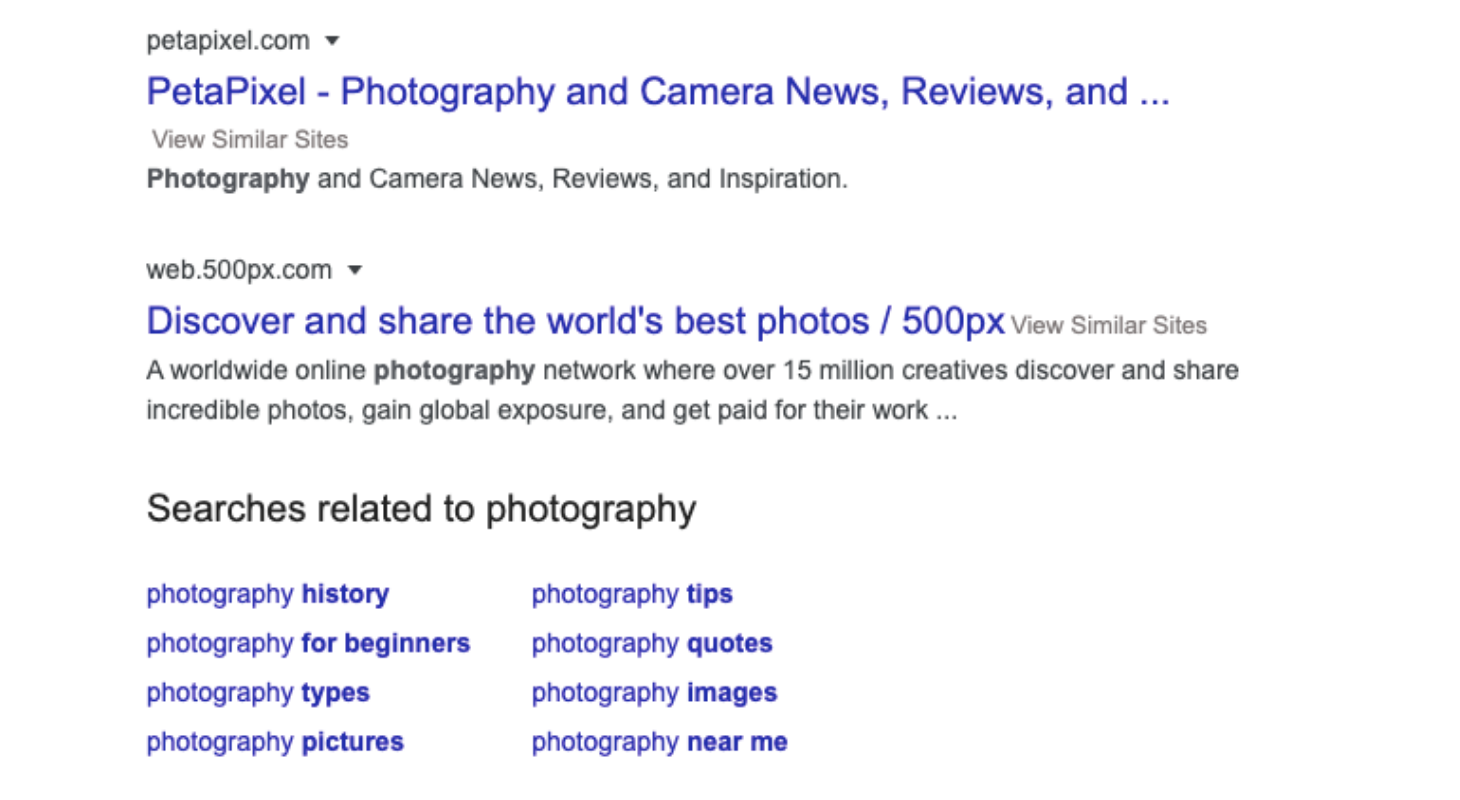
Task: Search related: photography history
Action: point(267,594)
